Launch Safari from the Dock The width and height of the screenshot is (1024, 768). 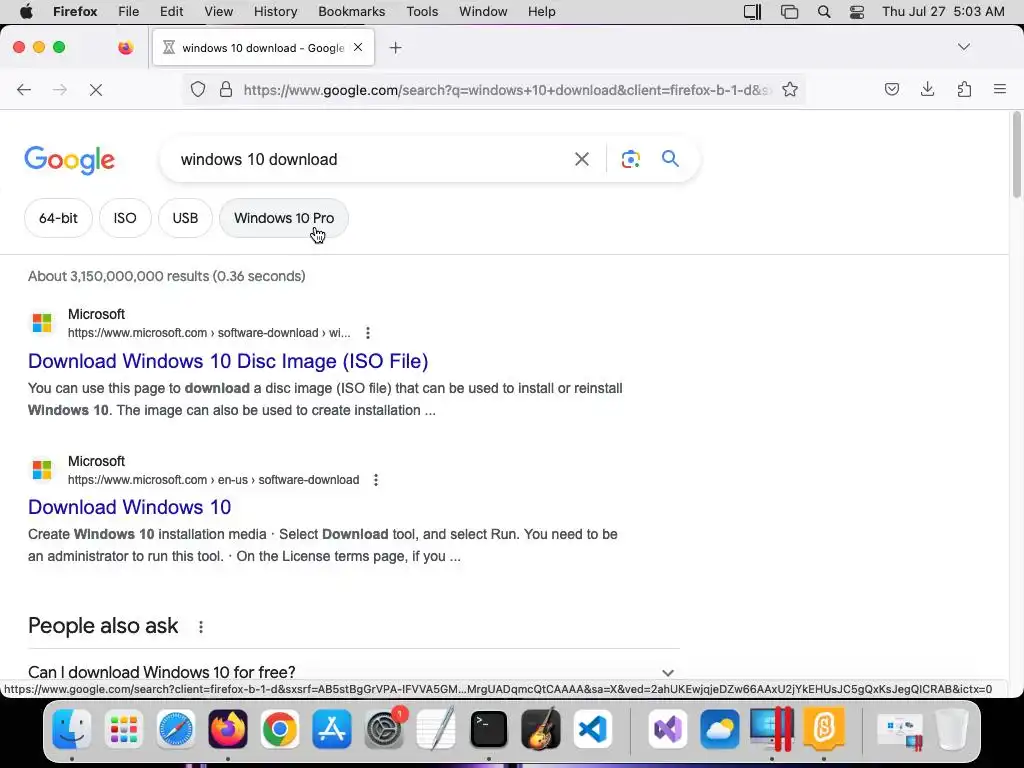(x=176, y=729)
